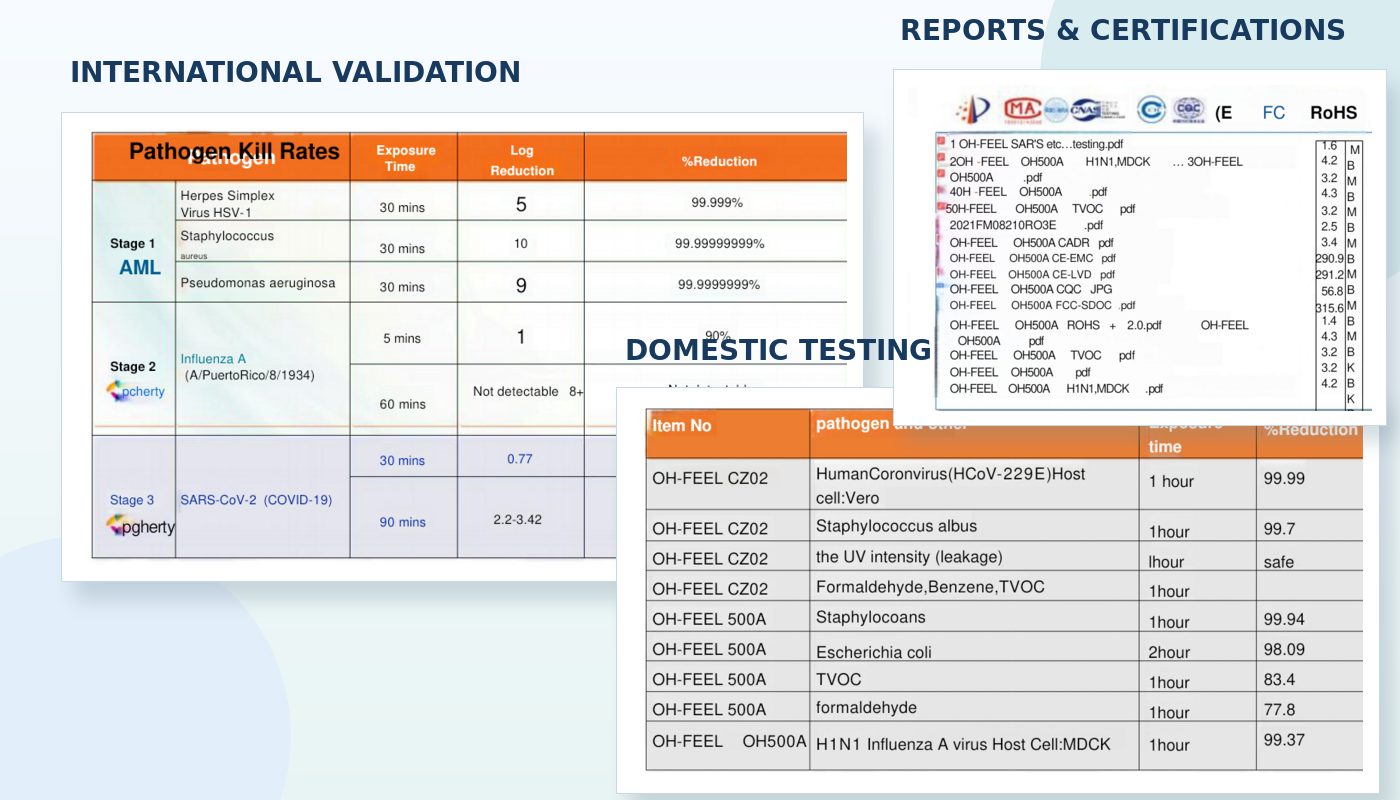Click the red-and-blue triangular logo before MA
The image size is (1400, 800).
coord(973,110)
